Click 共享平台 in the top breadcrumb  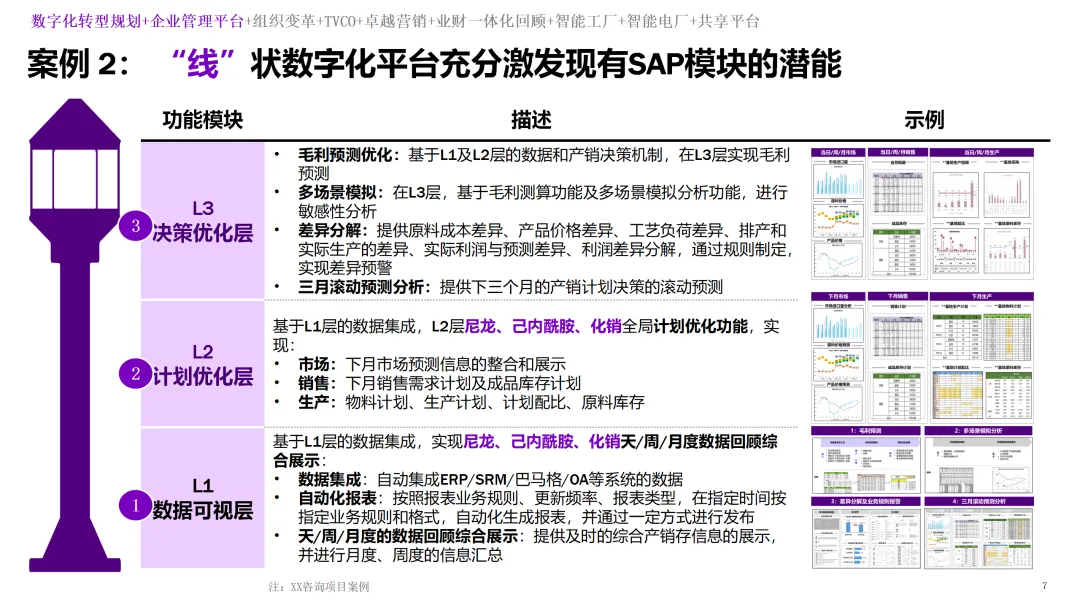[727, 21]
